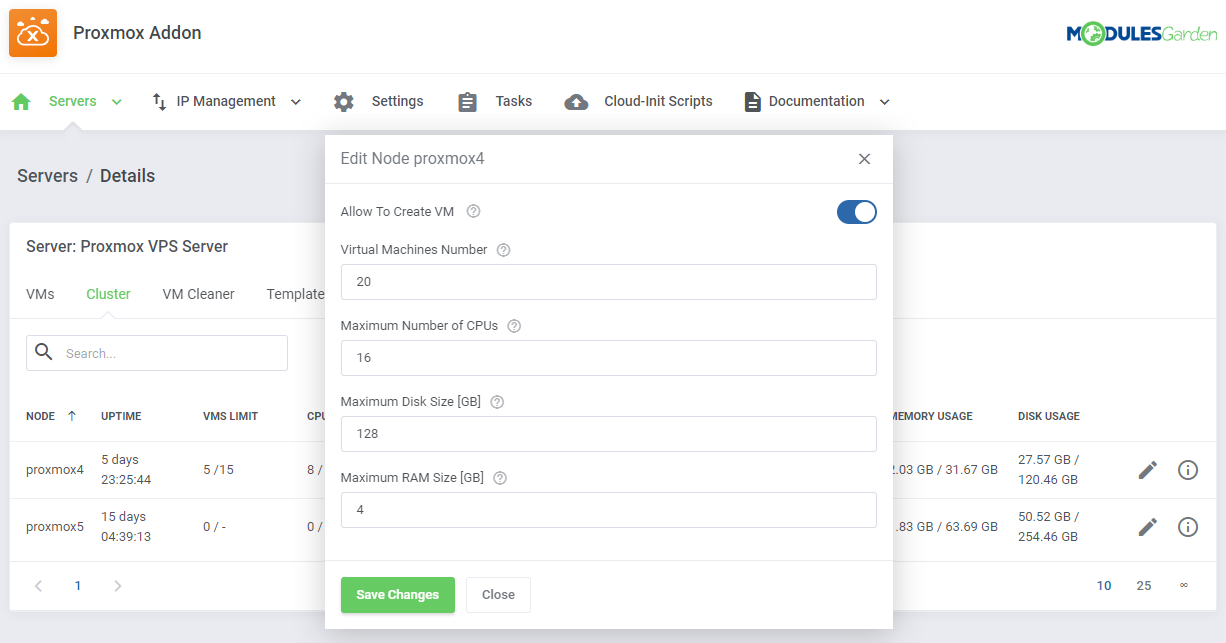
Task: Show 25 entries per page
Action: click(x=1144, y=586)
